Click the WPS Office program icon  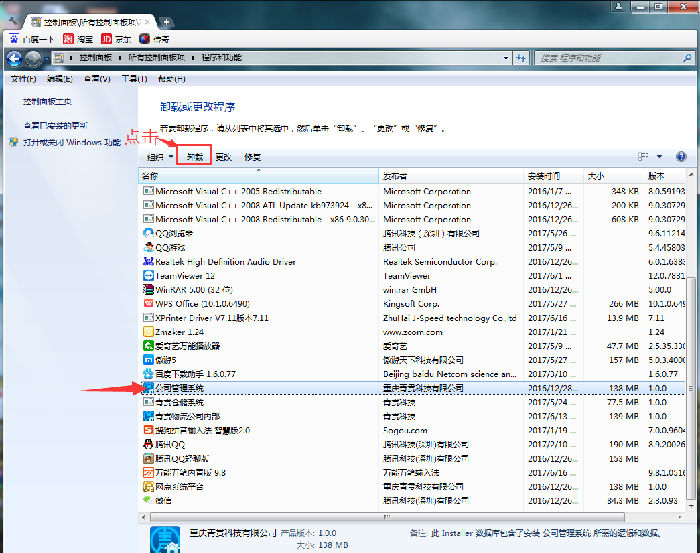click(x=148, y=304)
